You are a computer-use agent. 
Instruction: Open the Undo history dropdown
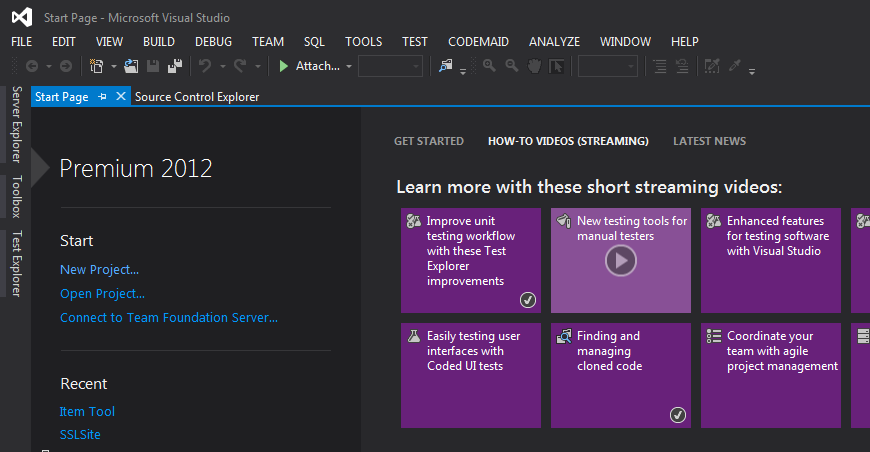(222, 67)
